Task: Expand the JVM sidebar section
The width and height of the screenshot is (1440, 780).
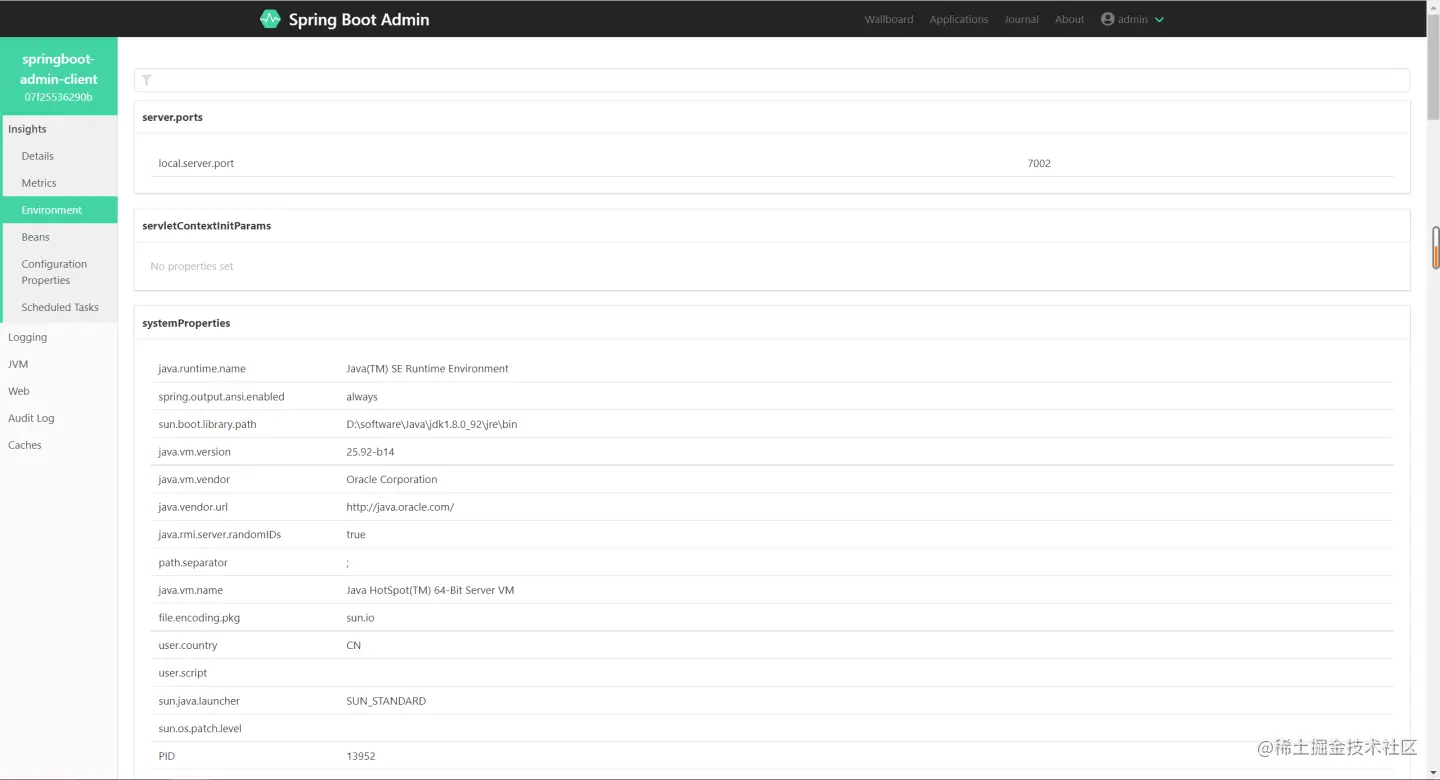Action: click(18, 364)
